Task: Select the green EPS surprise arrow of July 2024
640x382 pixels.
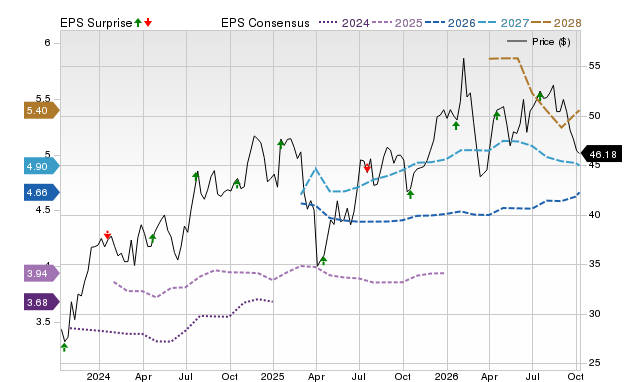Action: point(196,176)
